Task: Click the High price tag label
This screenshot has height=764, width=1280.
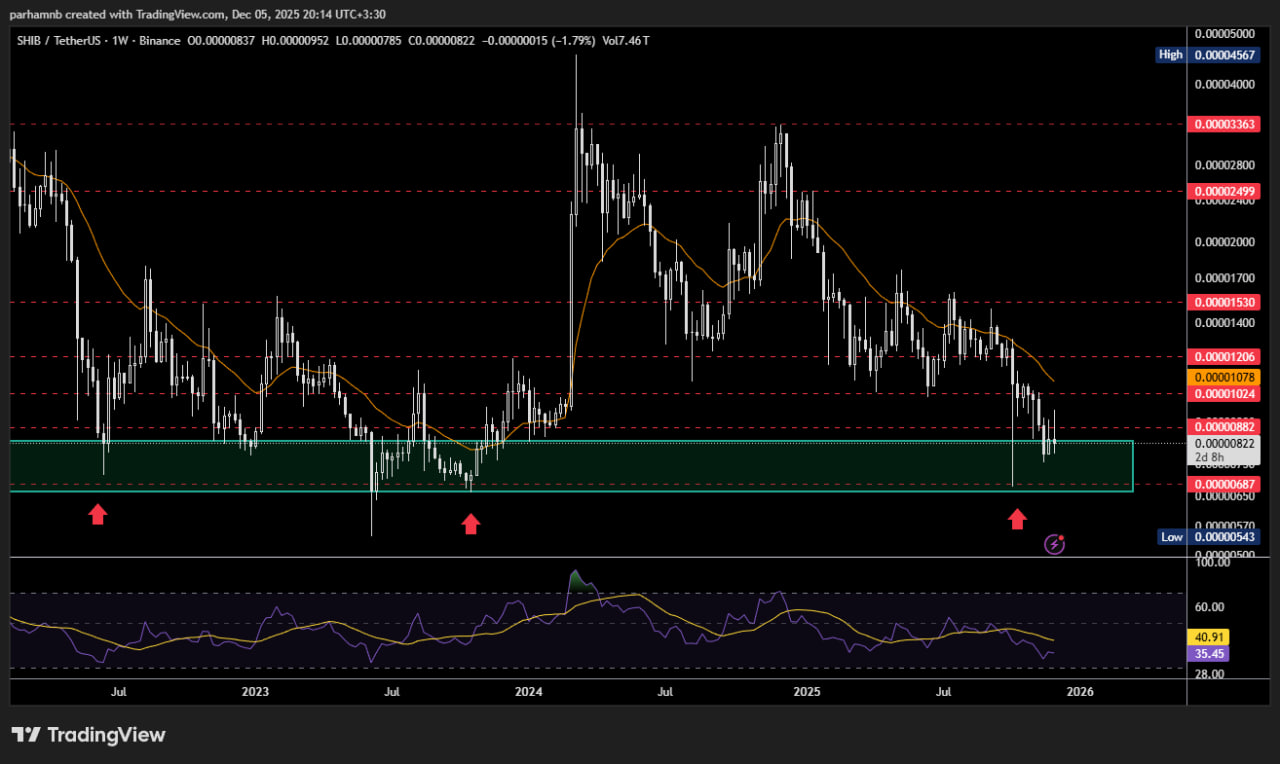Action: point(1170,55)
